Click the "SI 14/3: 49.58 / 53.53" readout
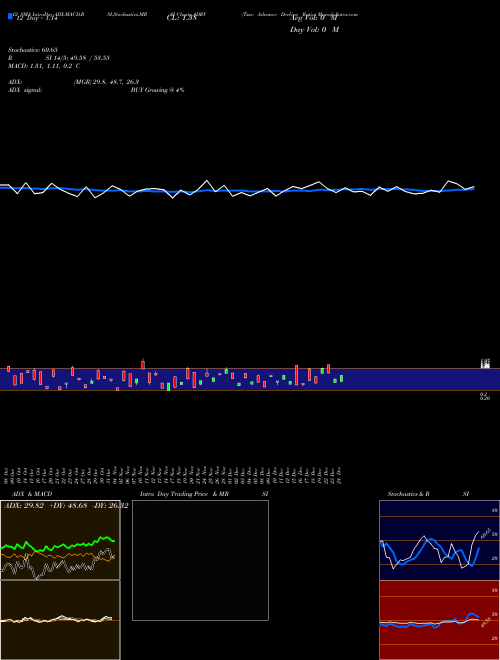Screen dimensions: 500x660 [x=77, y=58]
